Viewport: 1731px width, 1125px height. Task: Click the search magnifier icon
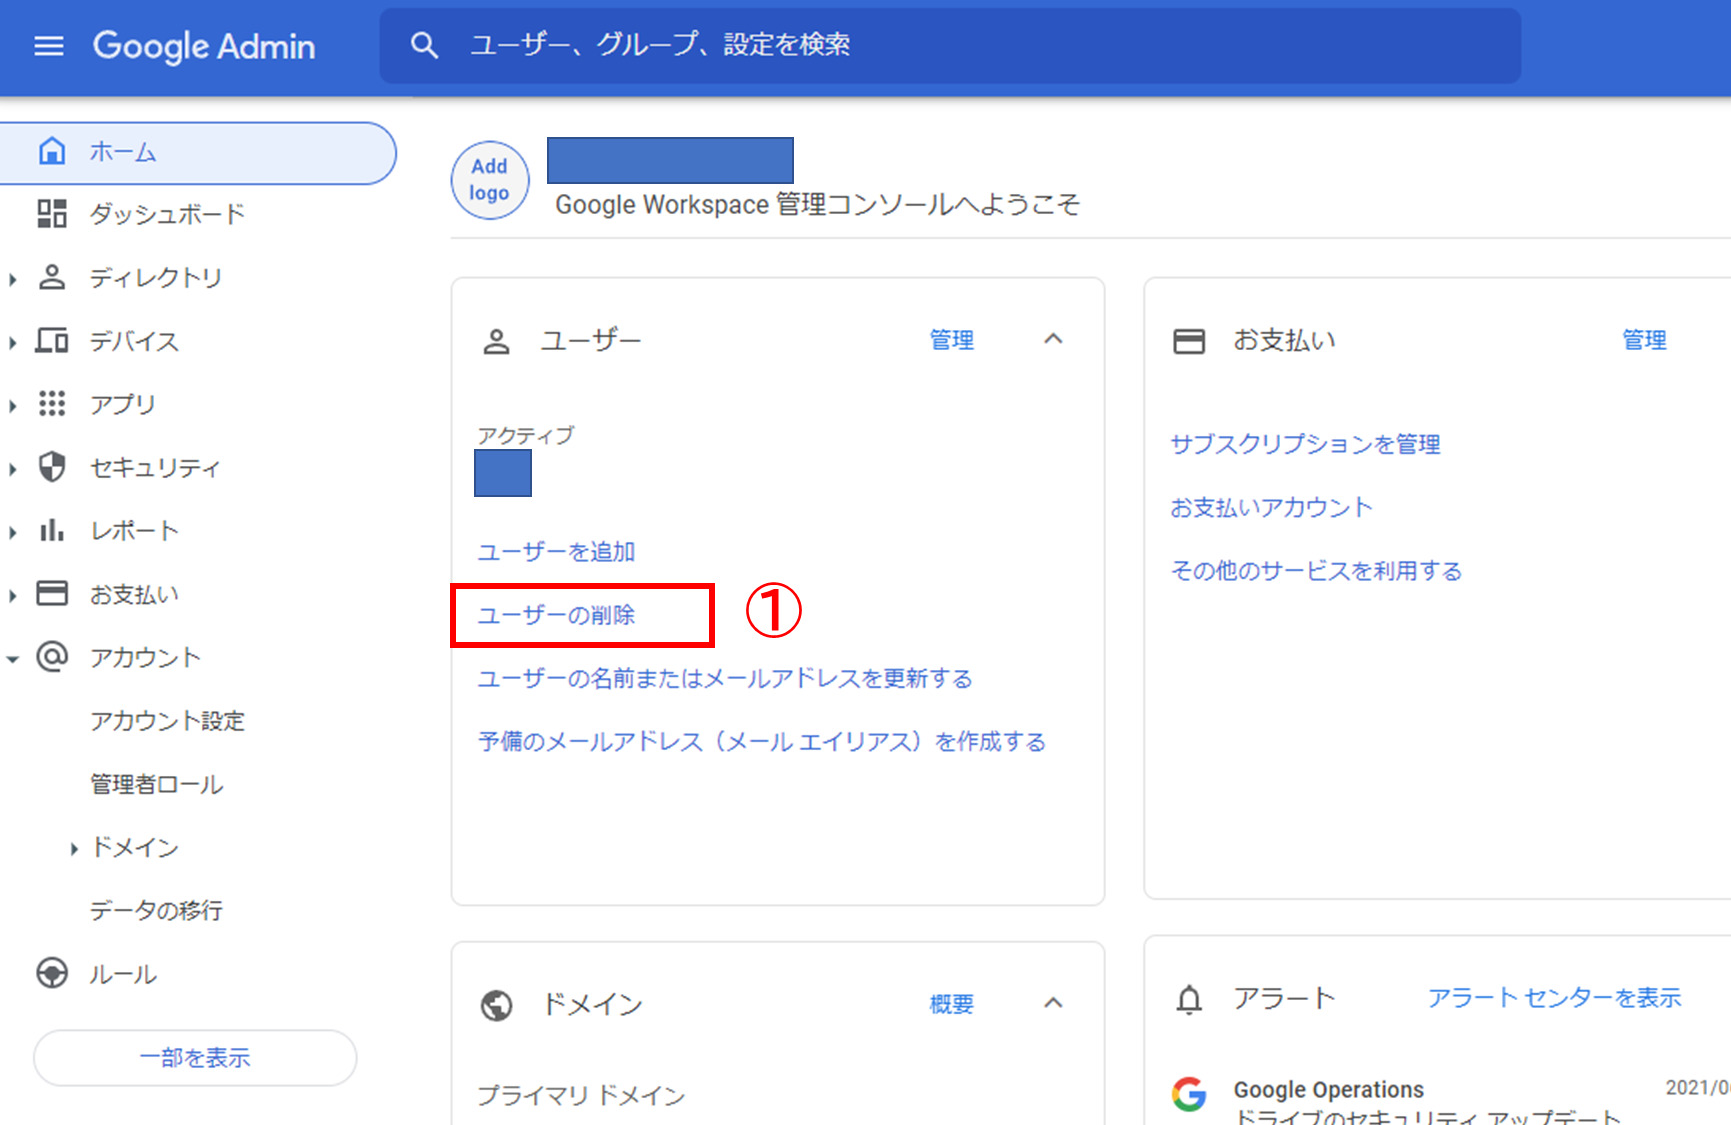(424, 45)
